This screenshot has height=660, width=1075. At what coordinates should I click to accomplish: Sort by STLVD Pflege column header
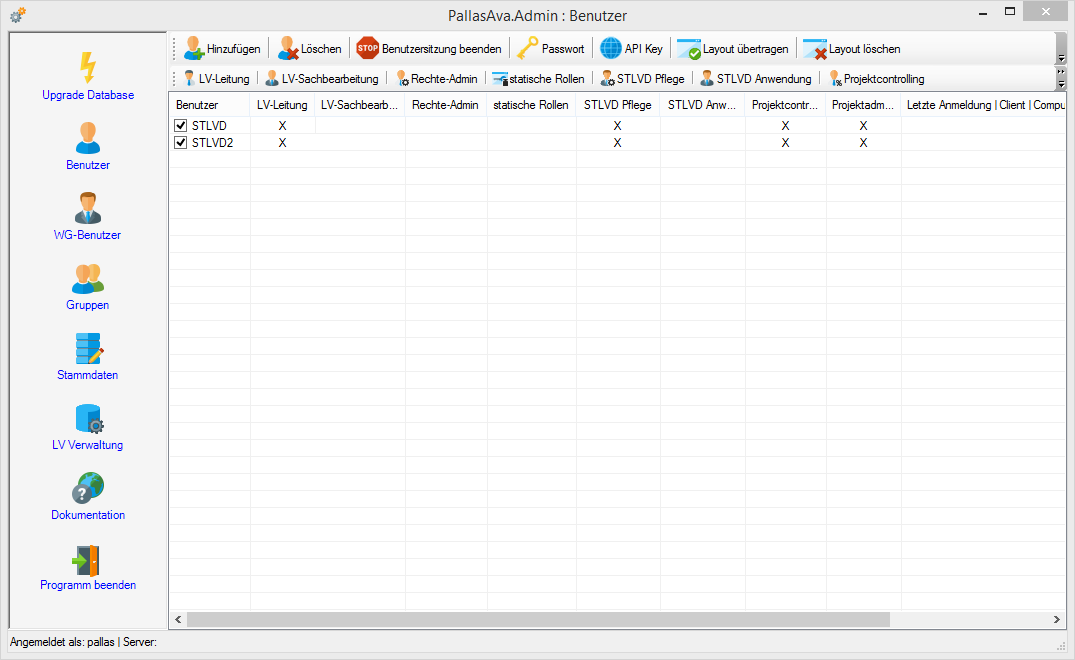(x=618, y=105)
